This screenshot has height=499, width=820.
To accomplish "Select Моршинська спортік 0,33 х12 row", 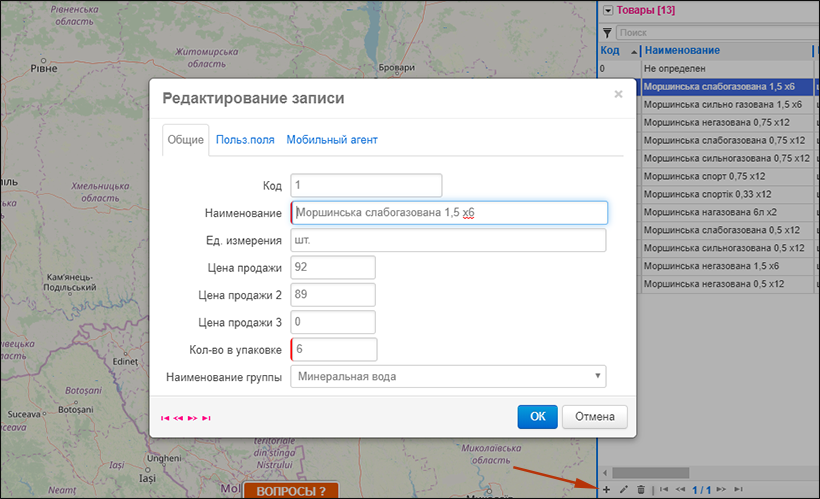I will coord(727,194).
